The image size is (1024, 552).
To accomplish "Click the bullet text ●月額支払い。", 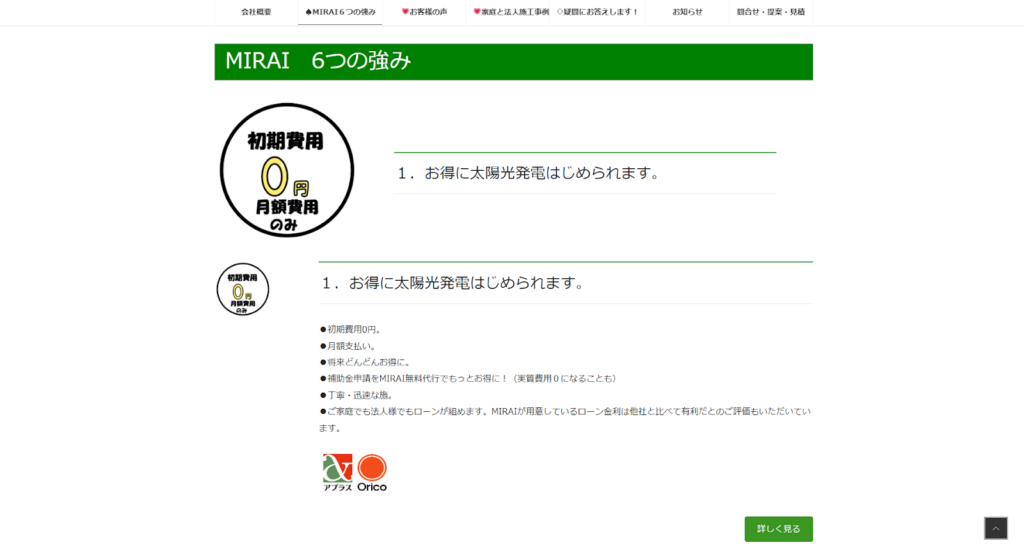I will [x=348, y=346].
